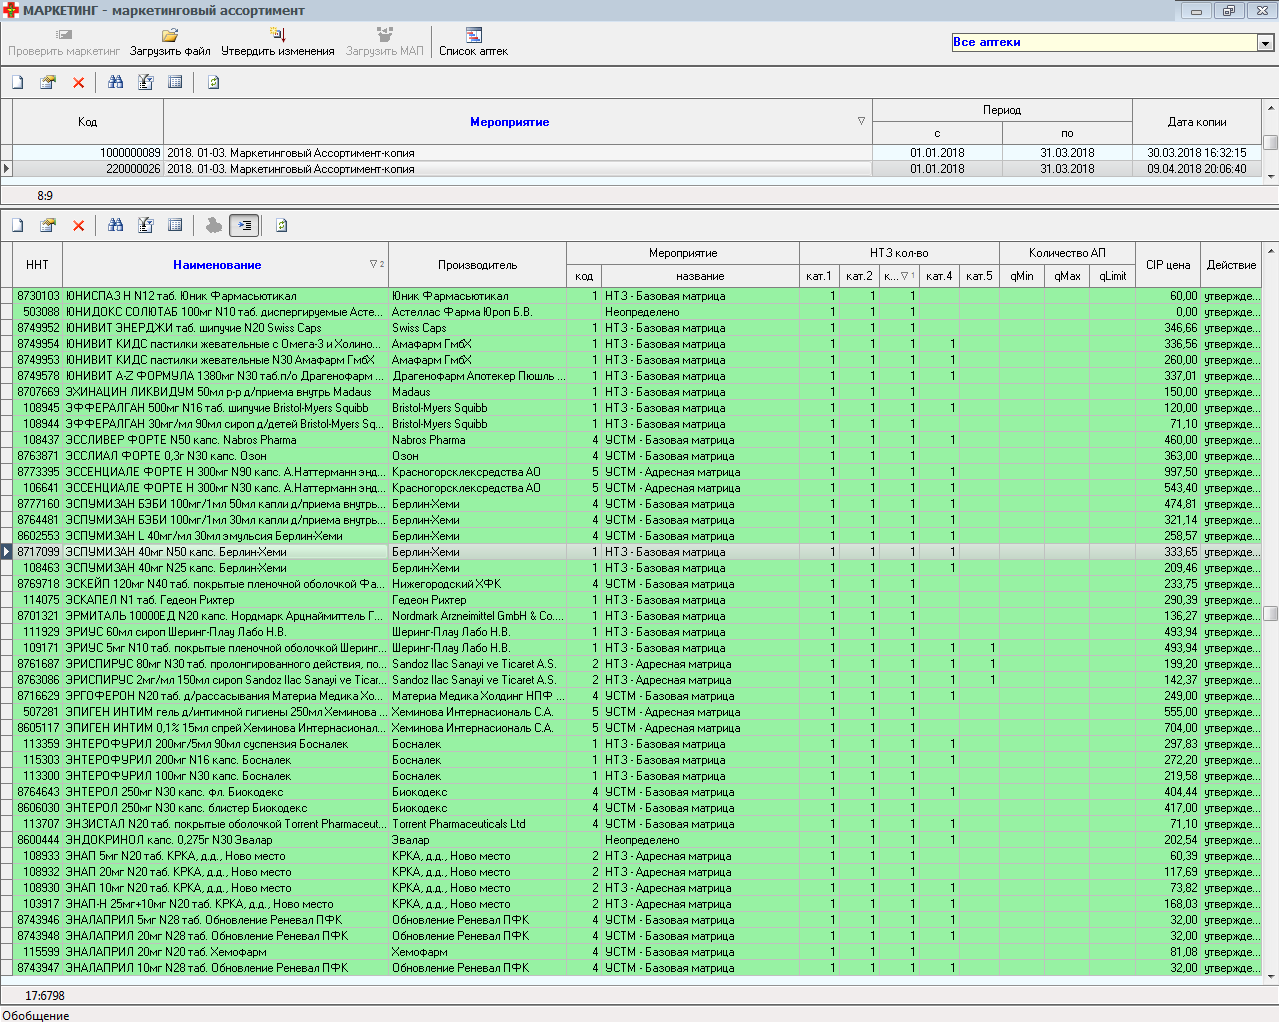Click the 'Загрузить файл' folder toolbar button

(x=170, y=42)
